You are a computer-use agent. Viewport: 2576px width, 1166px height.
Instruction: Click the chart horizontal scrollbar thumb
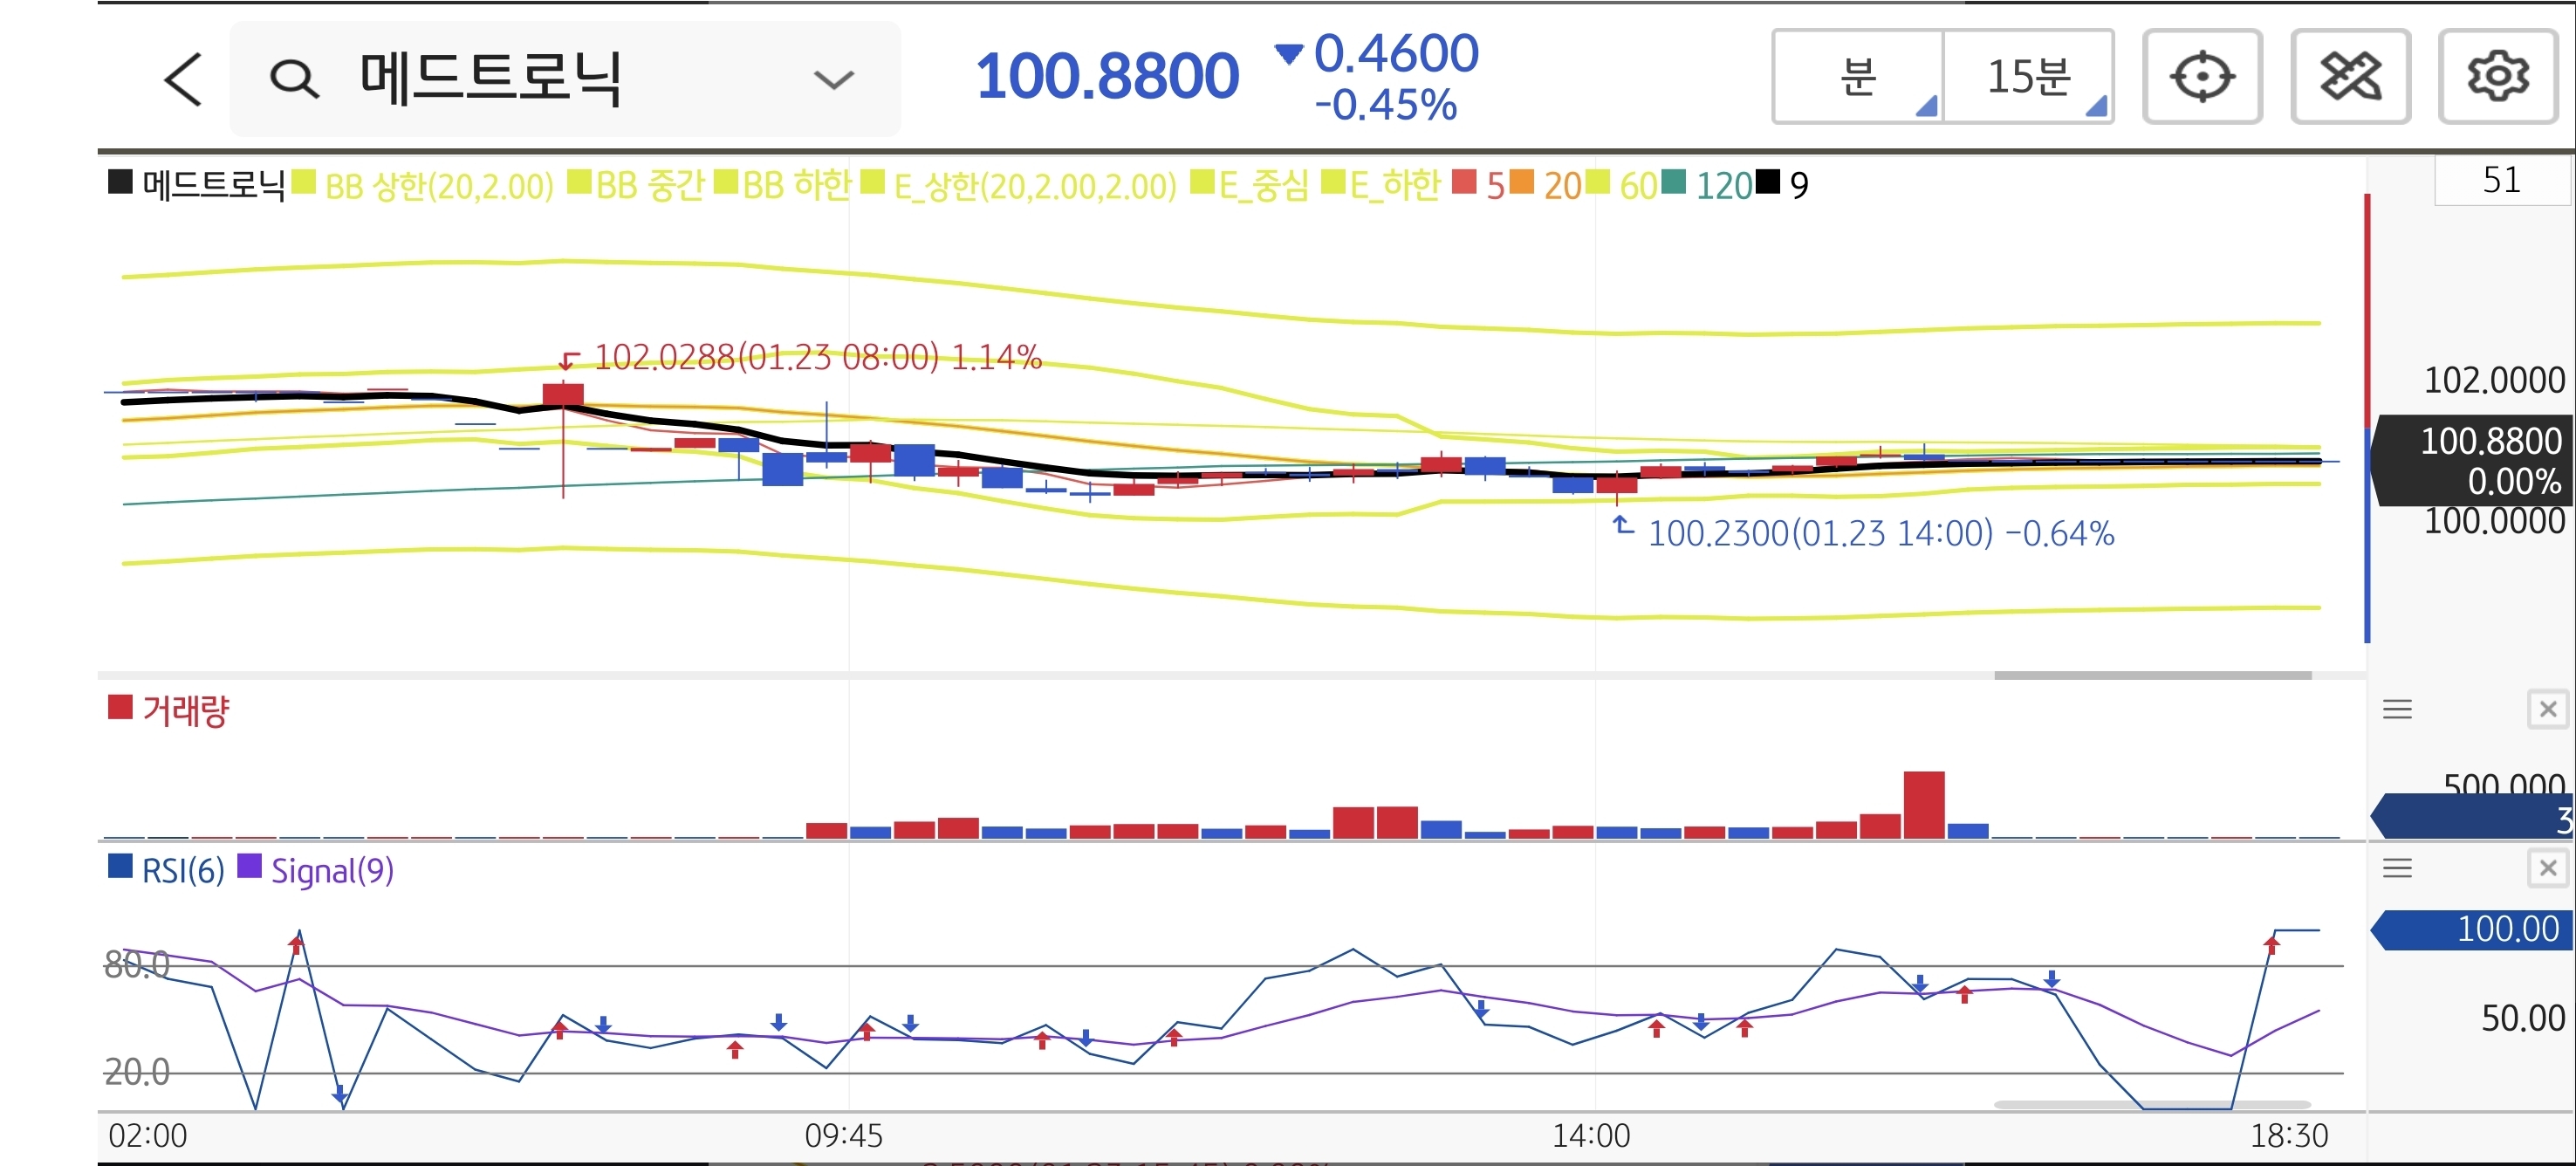2152,675
